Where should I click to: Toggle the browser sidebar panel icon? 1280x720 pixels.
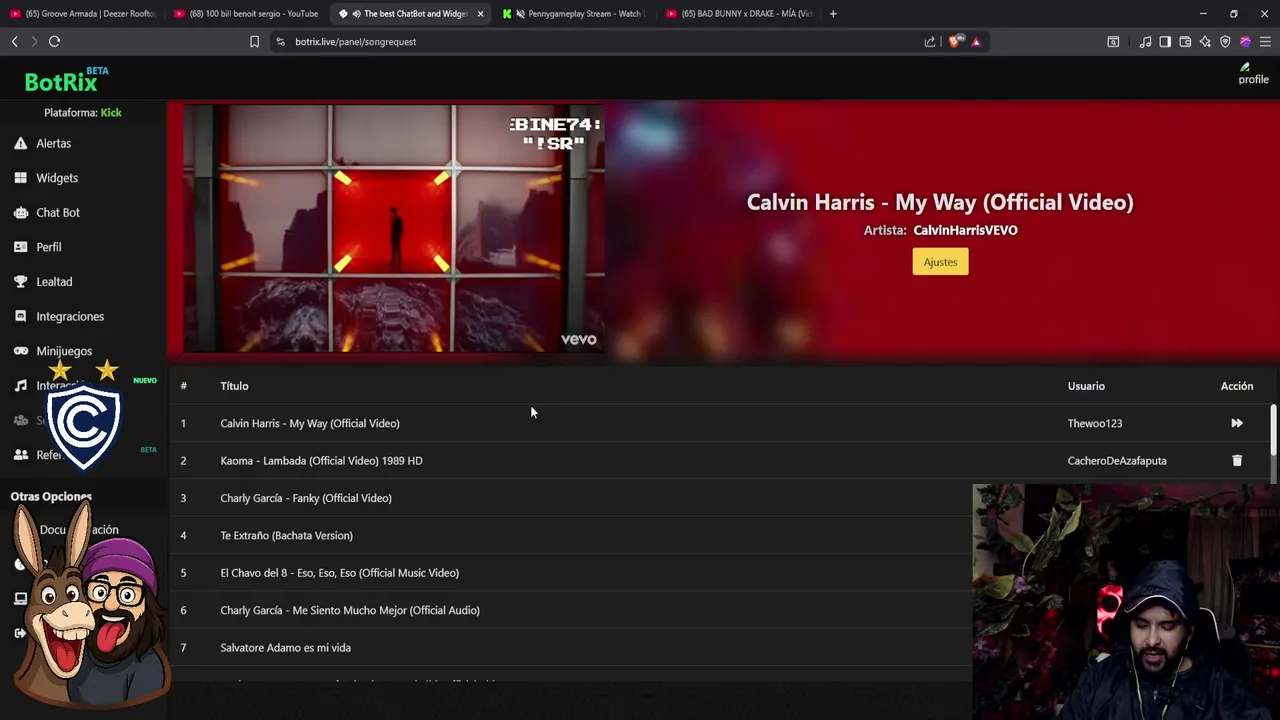(x=1165, y=41)
